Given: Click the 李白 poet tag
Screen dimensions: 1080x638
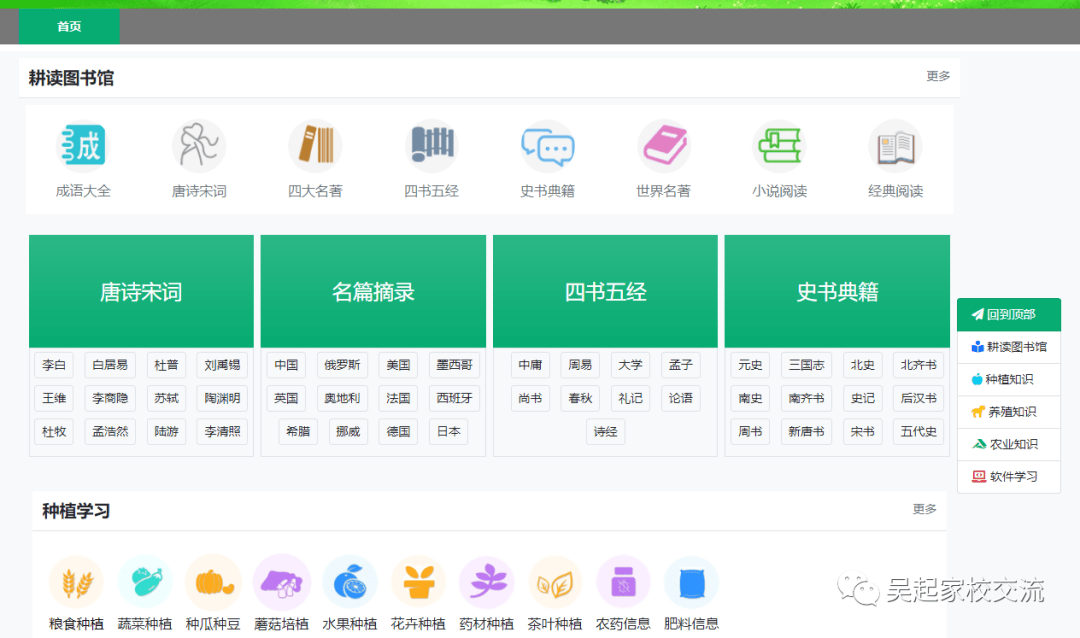Looking at the screenshot, I should [x=53, y=365].
